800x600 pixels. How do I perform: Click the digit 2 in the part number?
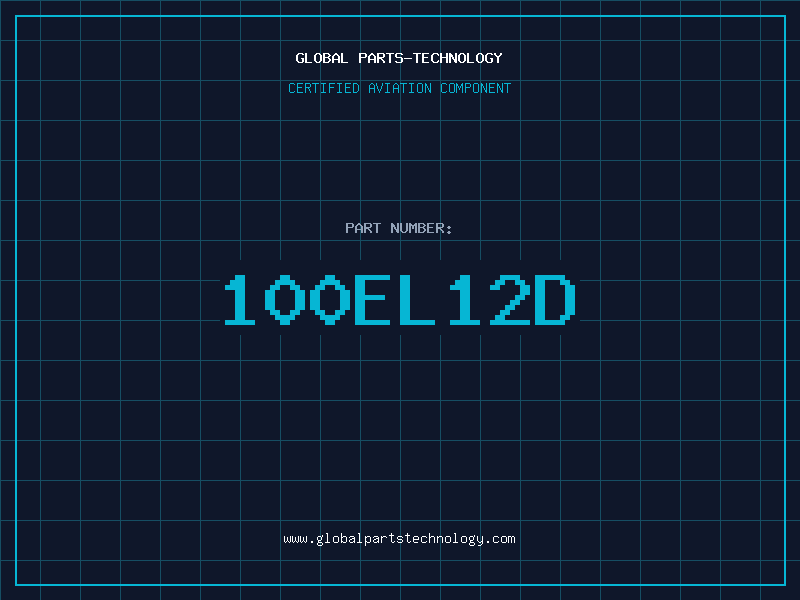510,299
